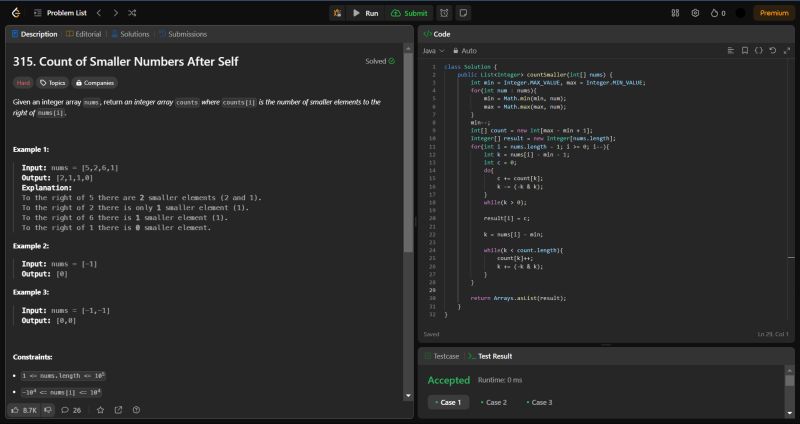Image resolution: width=800 pixels, height=424 pixels.
Task: Dislike the problem with thumbs down
Action: pyautogui.click(x=47, y=410)
